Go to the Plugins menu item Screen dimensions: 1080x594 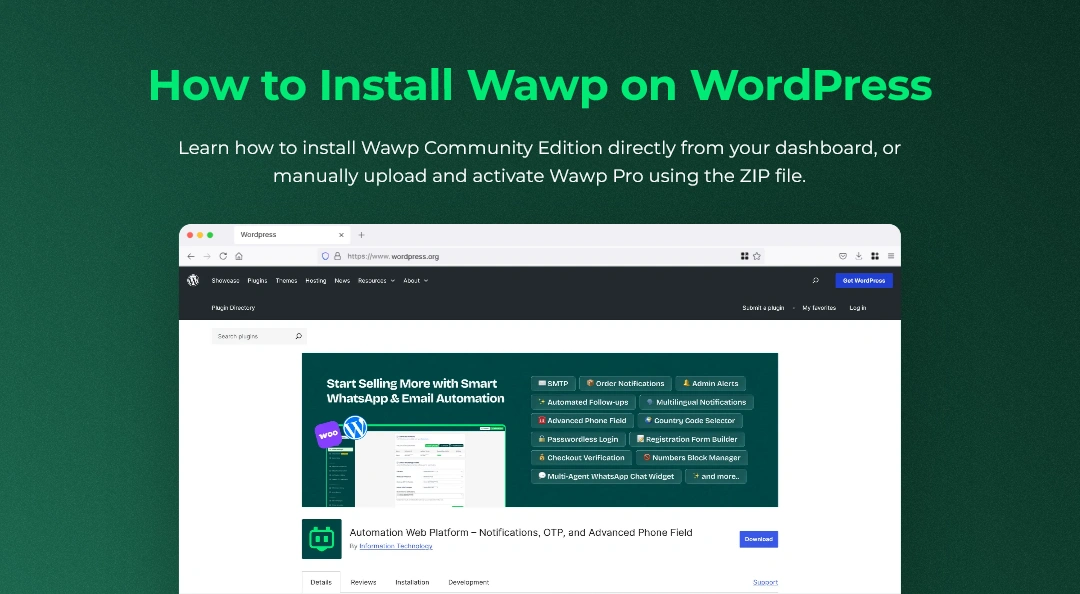coord(257,280)
